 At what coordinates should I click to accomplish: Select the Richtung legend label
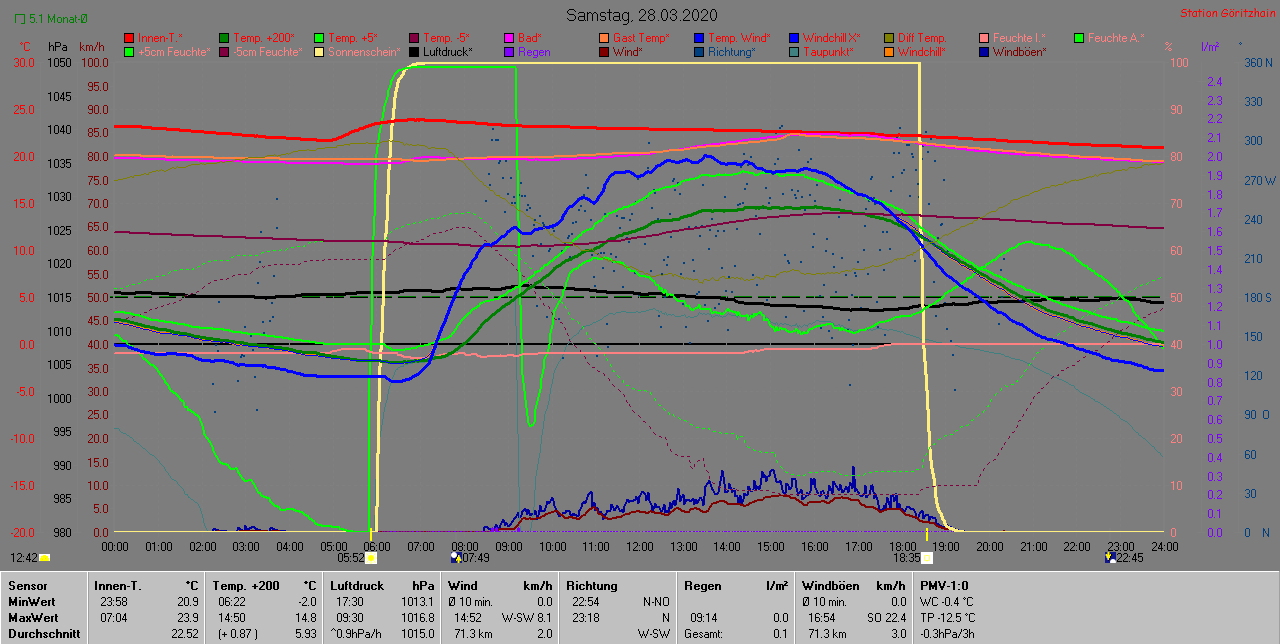[731, 52]
